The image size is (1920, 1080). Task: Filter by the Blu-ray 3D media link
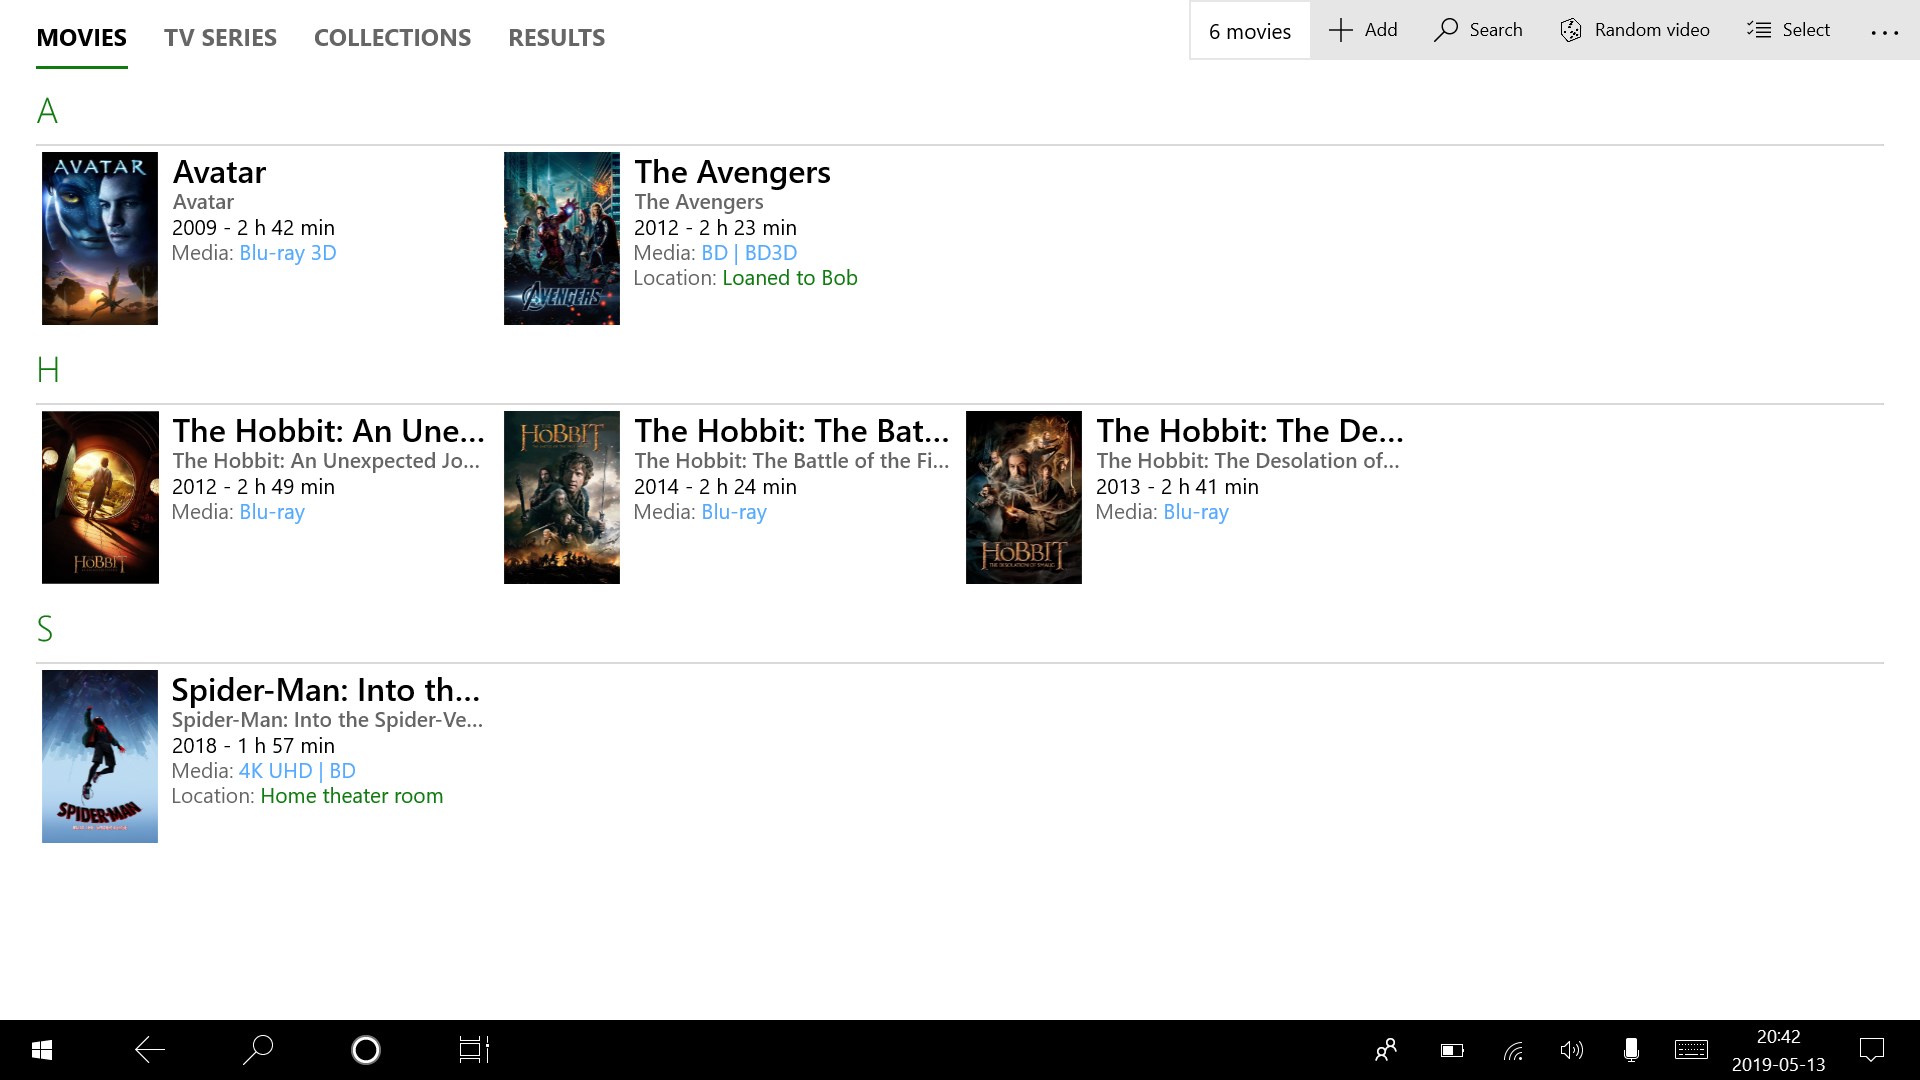[x=287, y=253]
